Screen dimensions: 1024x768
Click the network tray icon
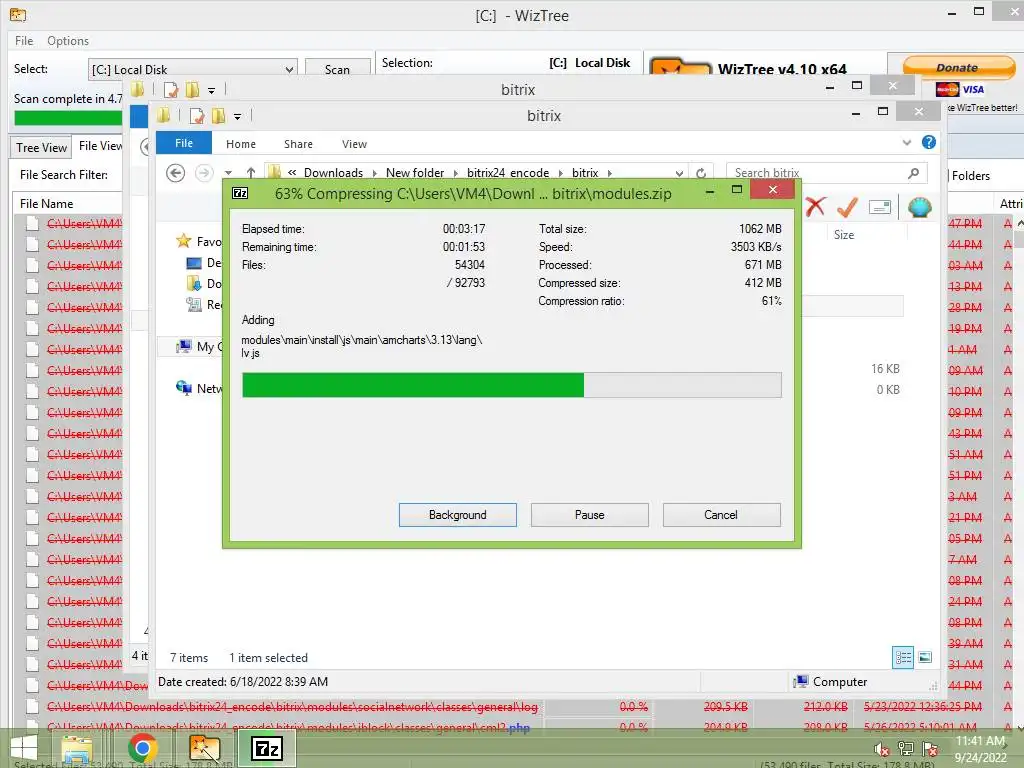coord(906,749)
